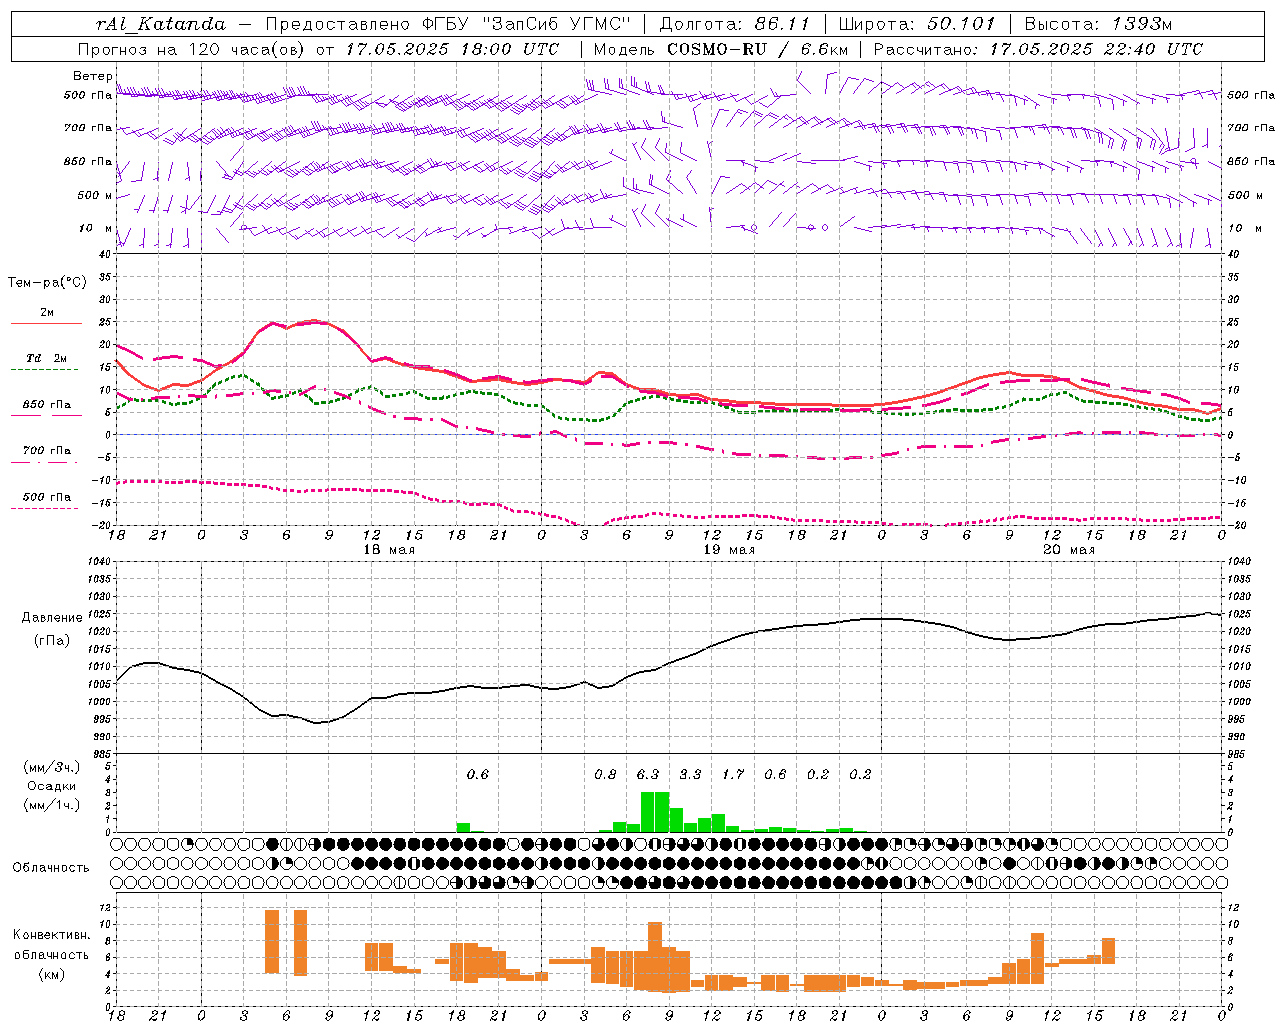Click the Облачность row label
This screenshot has width=1280, height=1024.
tap(51, 867)
